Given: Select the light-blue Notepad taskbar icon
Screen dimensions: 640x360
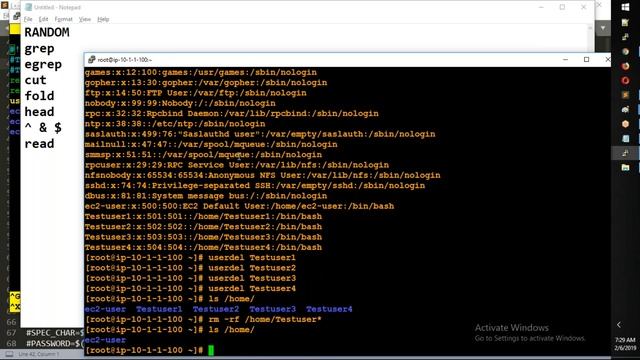Looking at the screenshot, I should coord(625,139).
